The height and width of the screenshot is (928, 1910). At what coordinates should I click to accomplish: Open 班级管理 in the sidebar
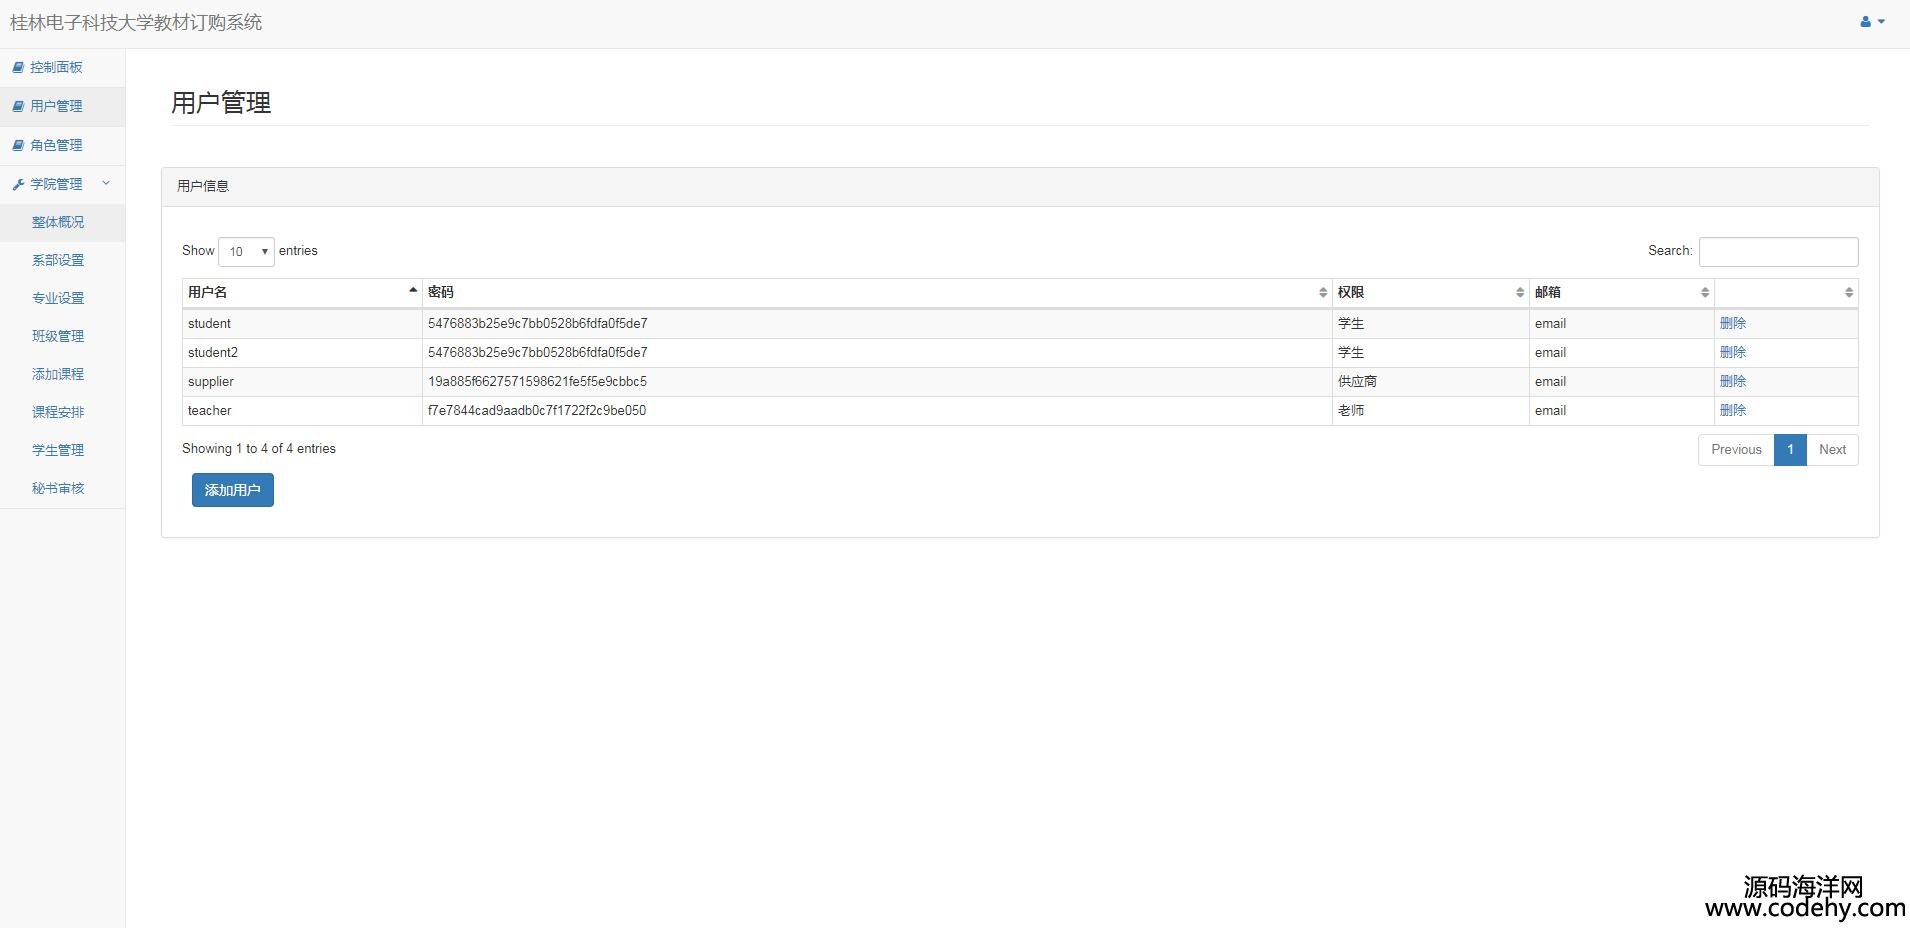pos(58,336)
